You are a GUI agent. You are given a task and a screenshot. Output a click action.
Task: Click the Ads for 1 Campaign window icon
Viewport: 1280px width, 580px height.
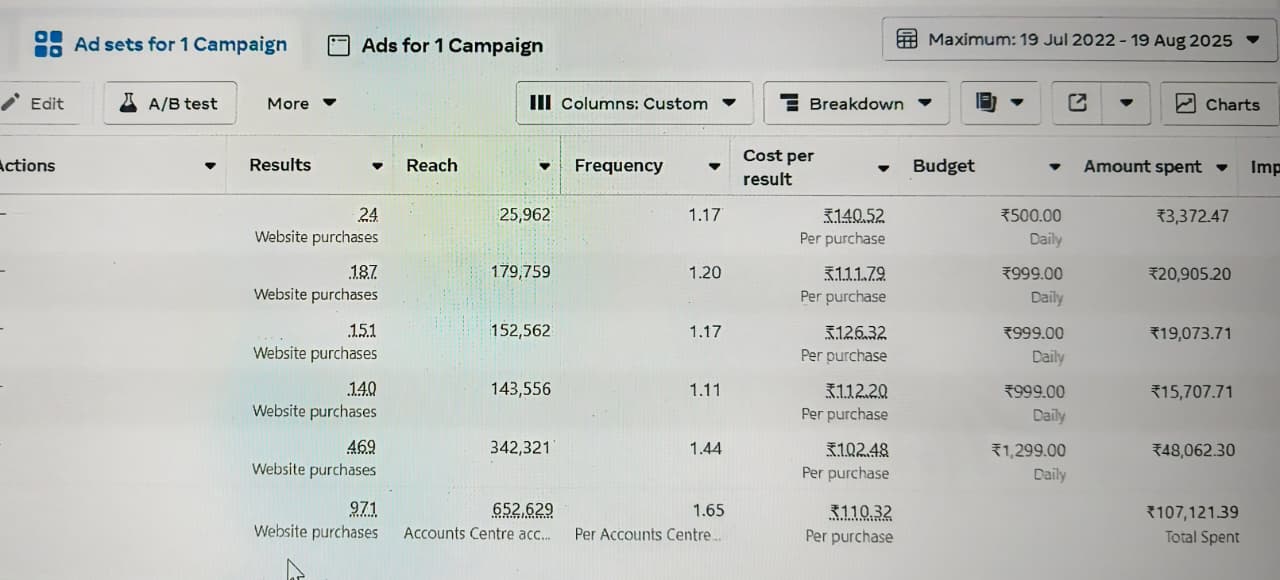(339, 45)
